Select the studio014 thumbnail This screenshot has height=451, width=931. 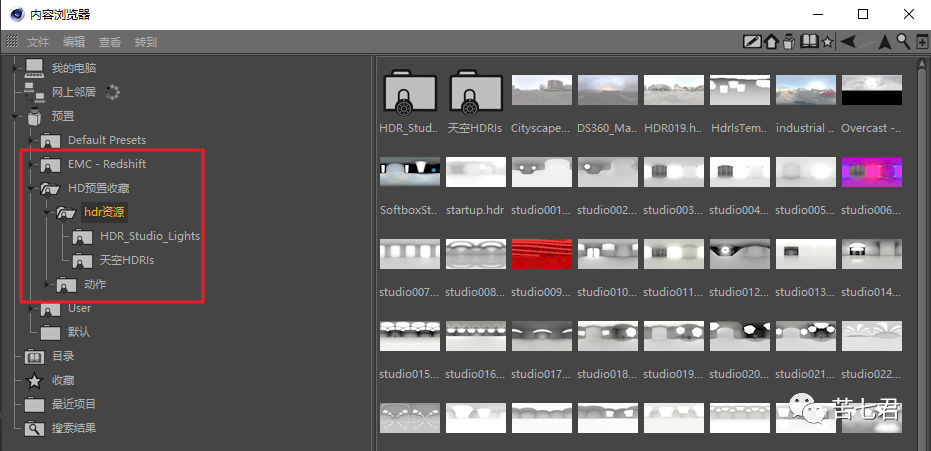click(x=872, y=254)
